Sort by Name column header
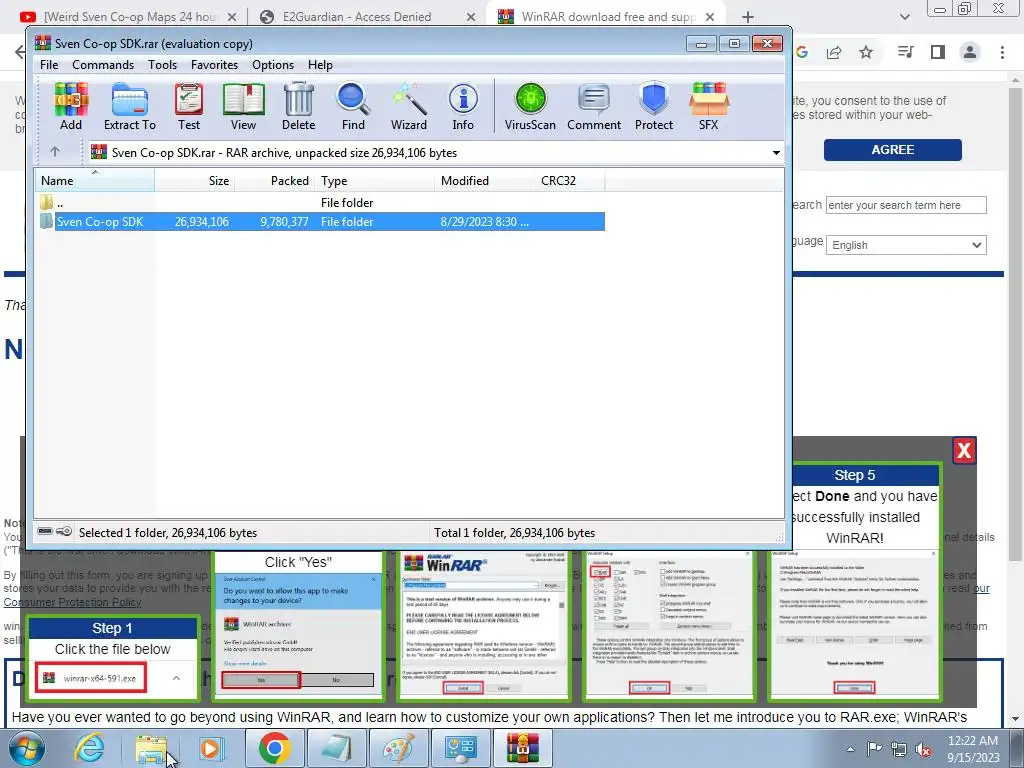1024x768 pixels. 94,180
